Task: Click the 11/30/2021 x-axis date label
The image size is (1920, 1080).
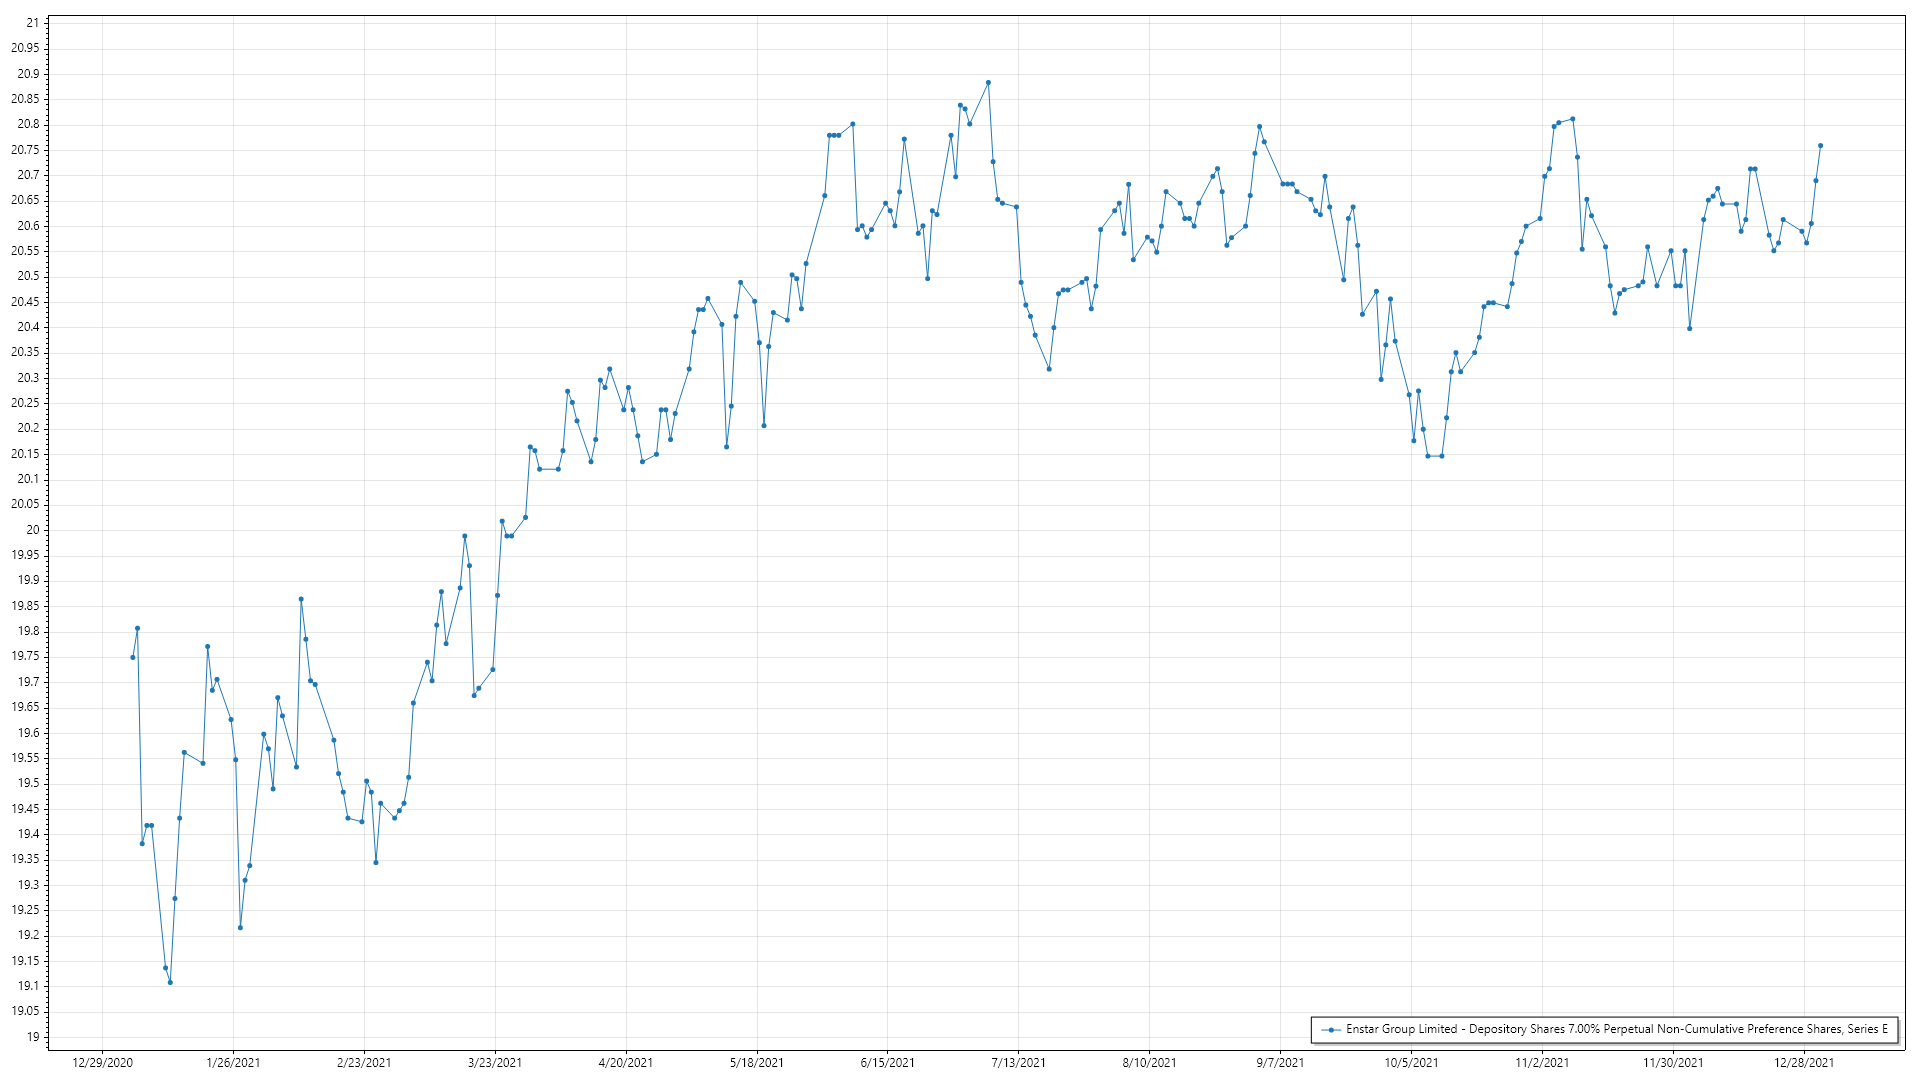Action: click(1673, 1062)
